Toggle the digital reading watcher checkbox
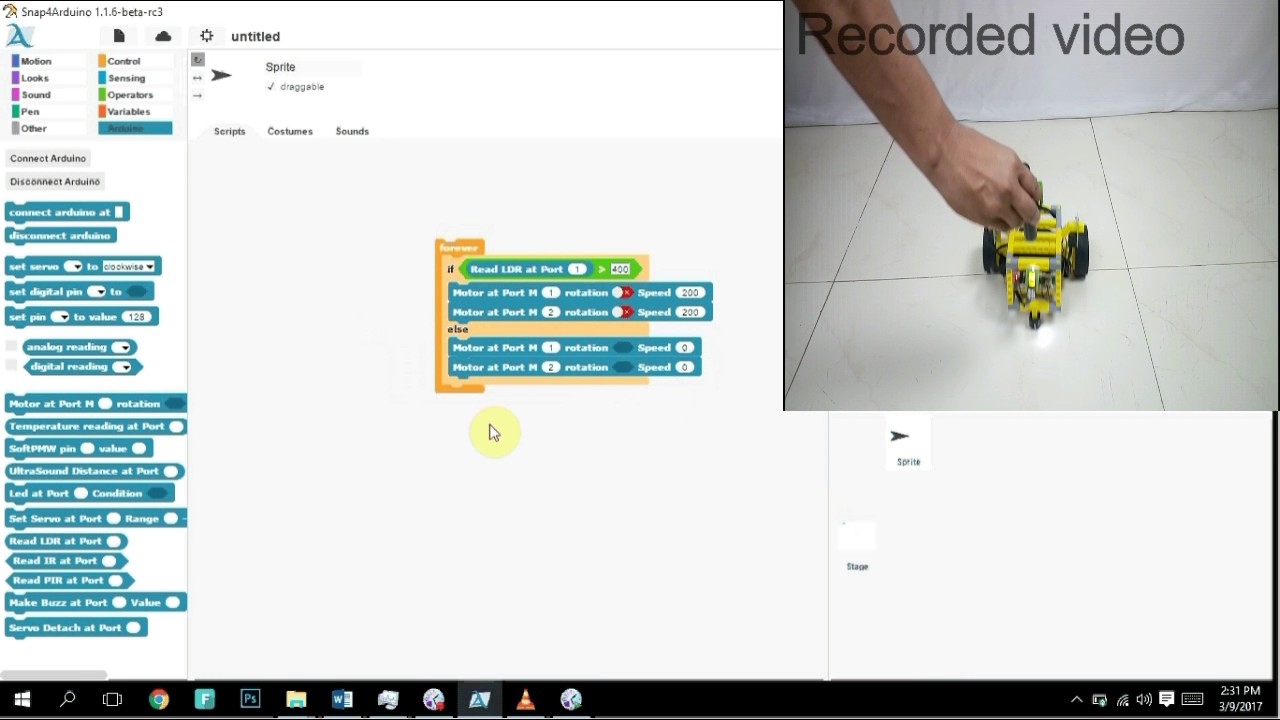 12,366
